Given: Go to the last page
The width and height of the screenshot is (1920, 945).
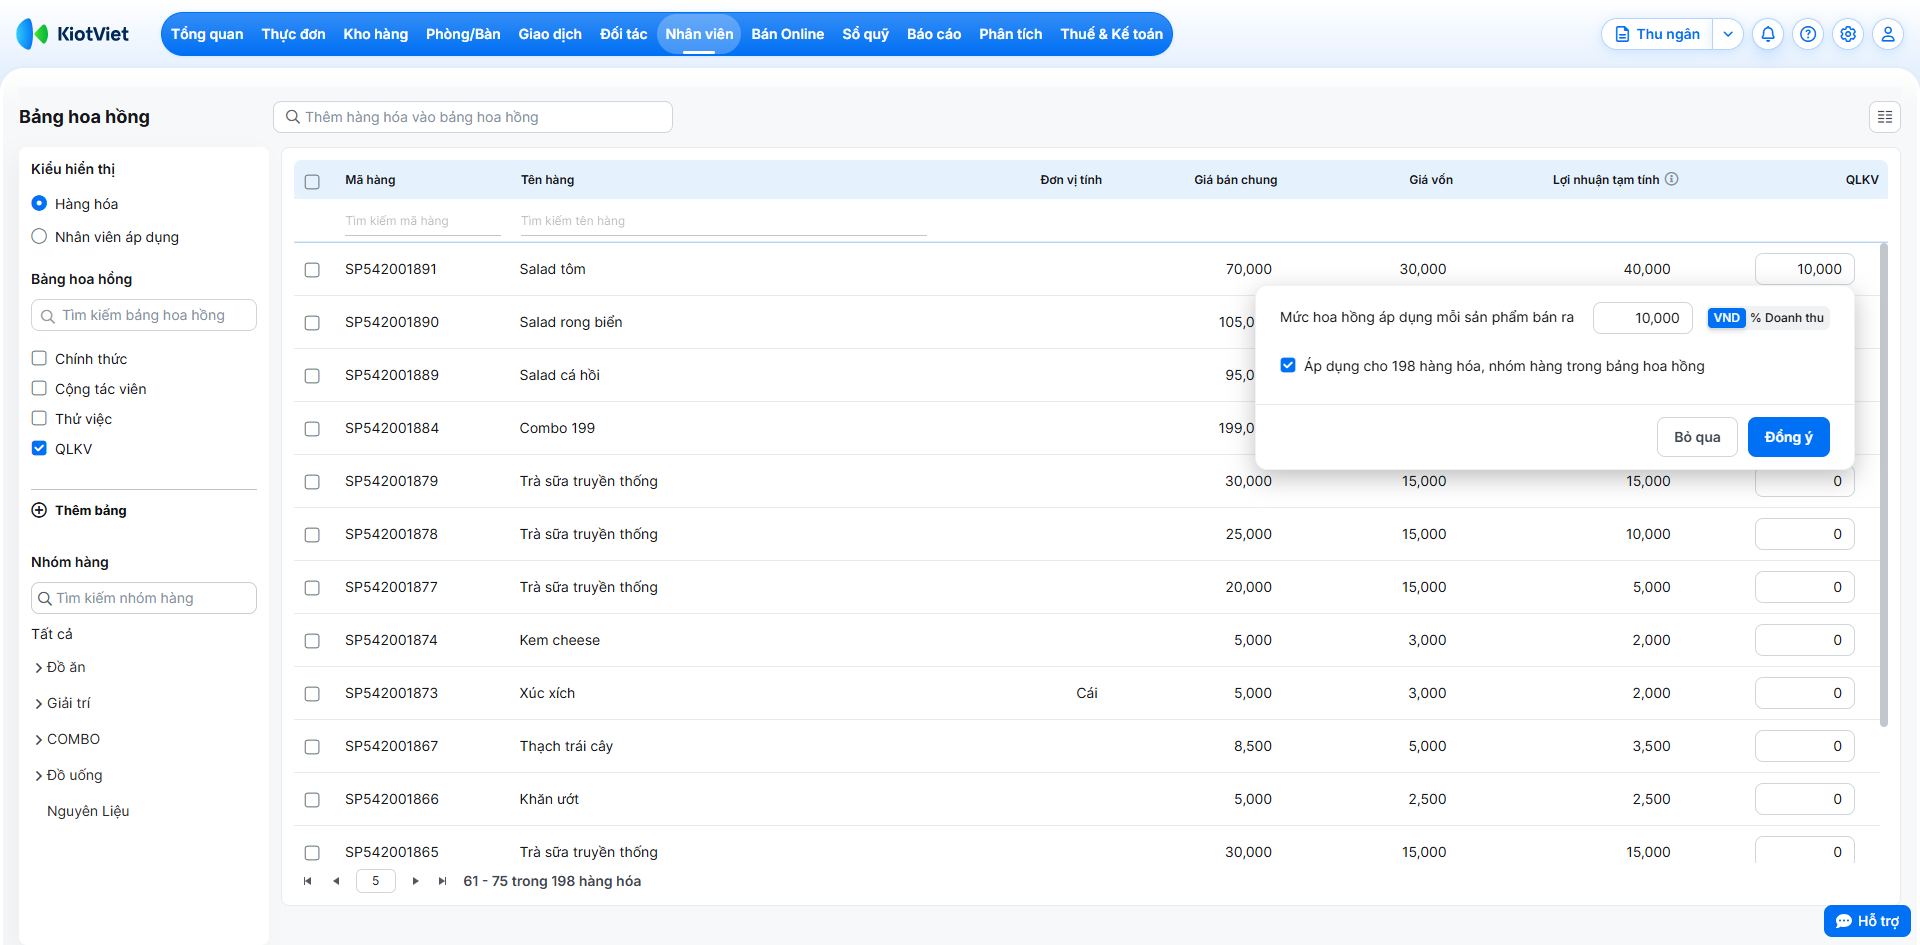Looking at the screenshot, I should [x=443, y=881].
